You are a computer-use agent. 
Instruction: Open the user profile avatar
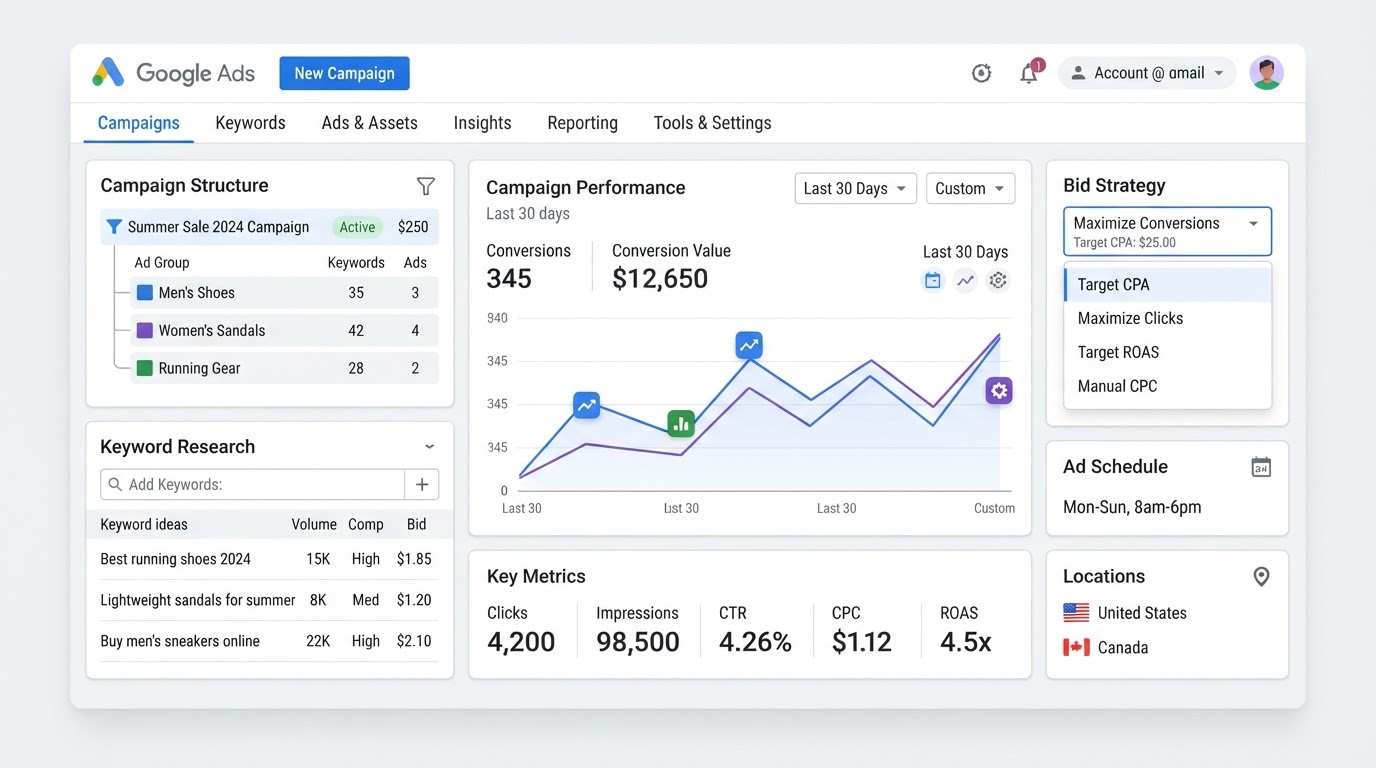[x=1267, y=73]
